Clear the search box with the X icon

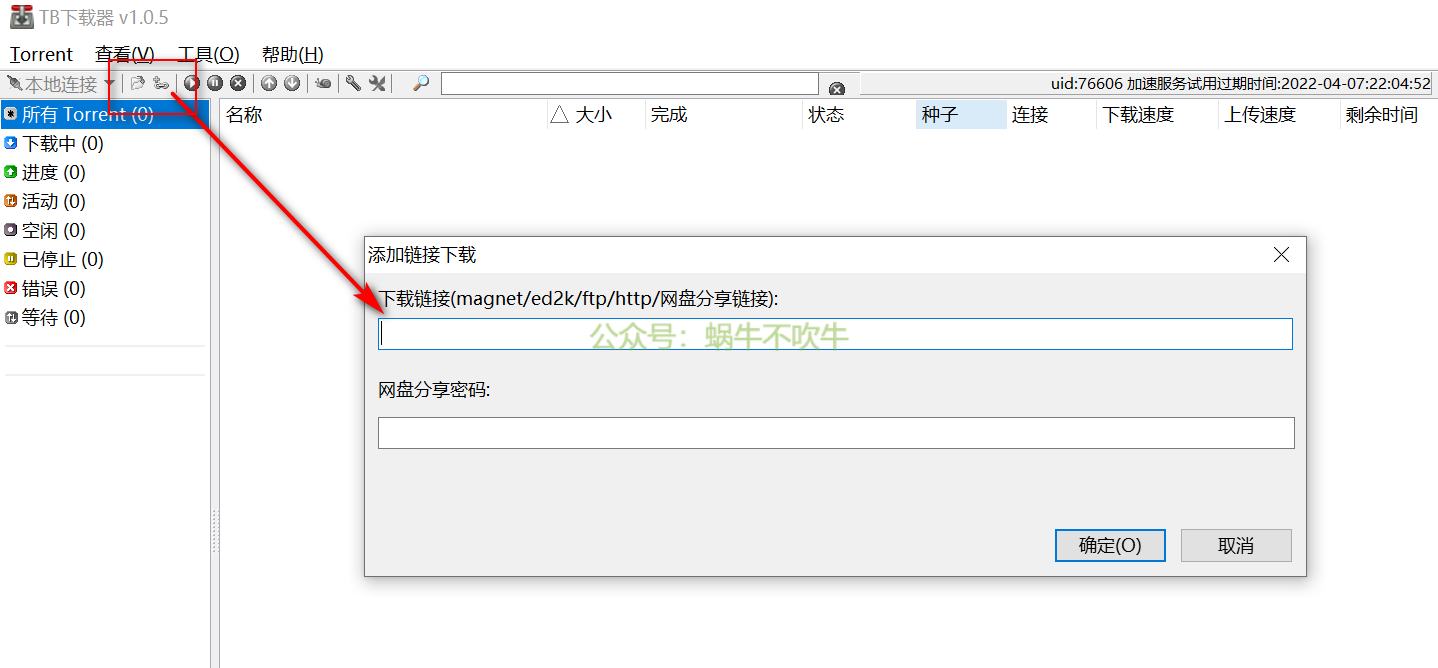[x=838, y=86]
